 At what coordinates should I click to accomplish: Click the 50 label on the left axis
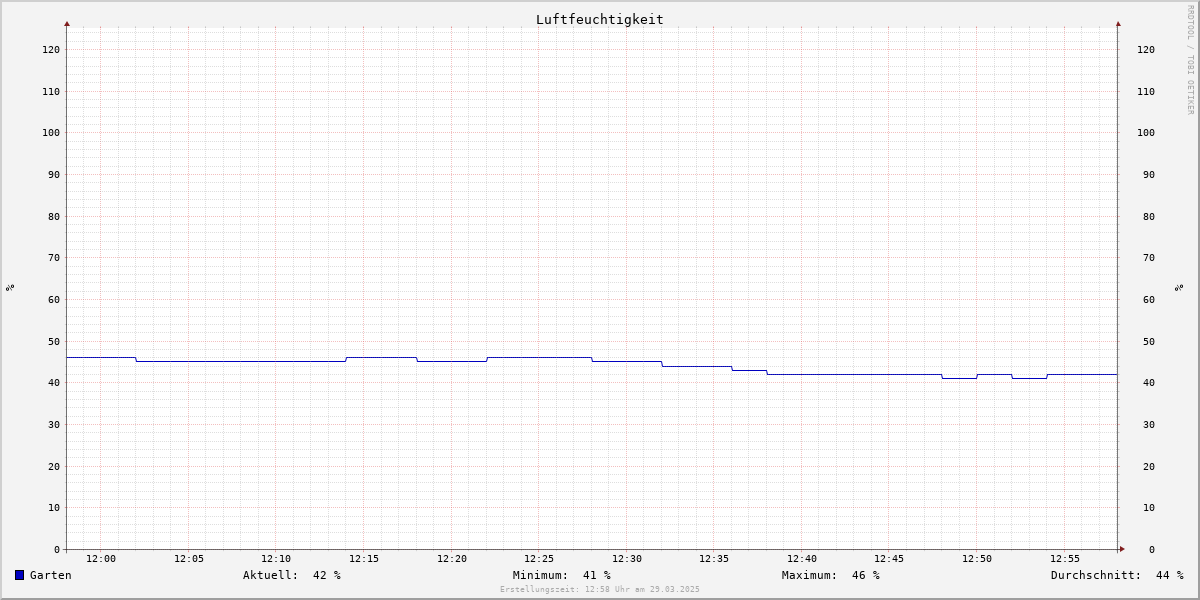[x=54, y=341]
